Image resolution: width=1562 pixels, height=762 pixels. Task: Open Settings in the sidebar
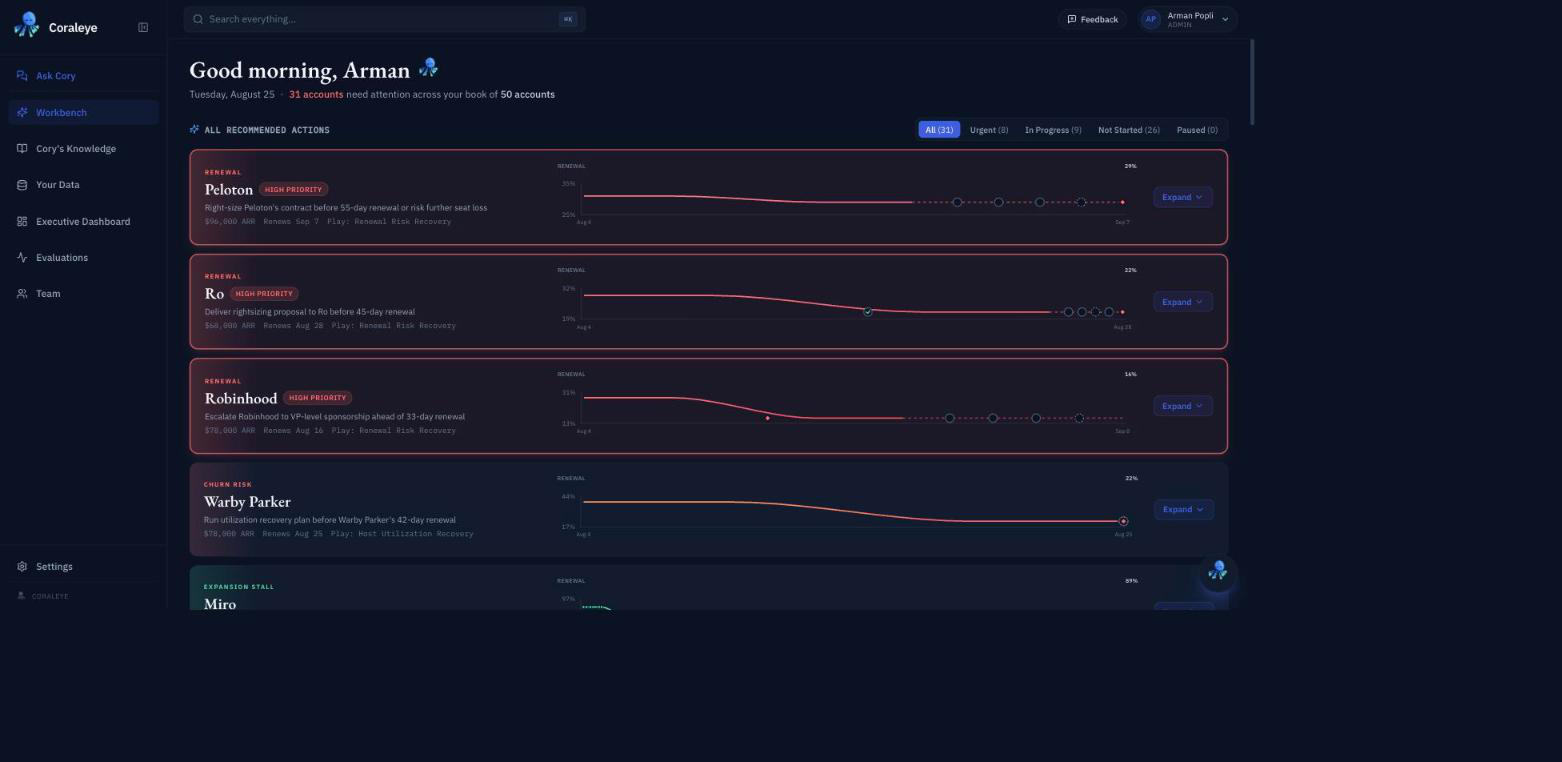(83, 566)
